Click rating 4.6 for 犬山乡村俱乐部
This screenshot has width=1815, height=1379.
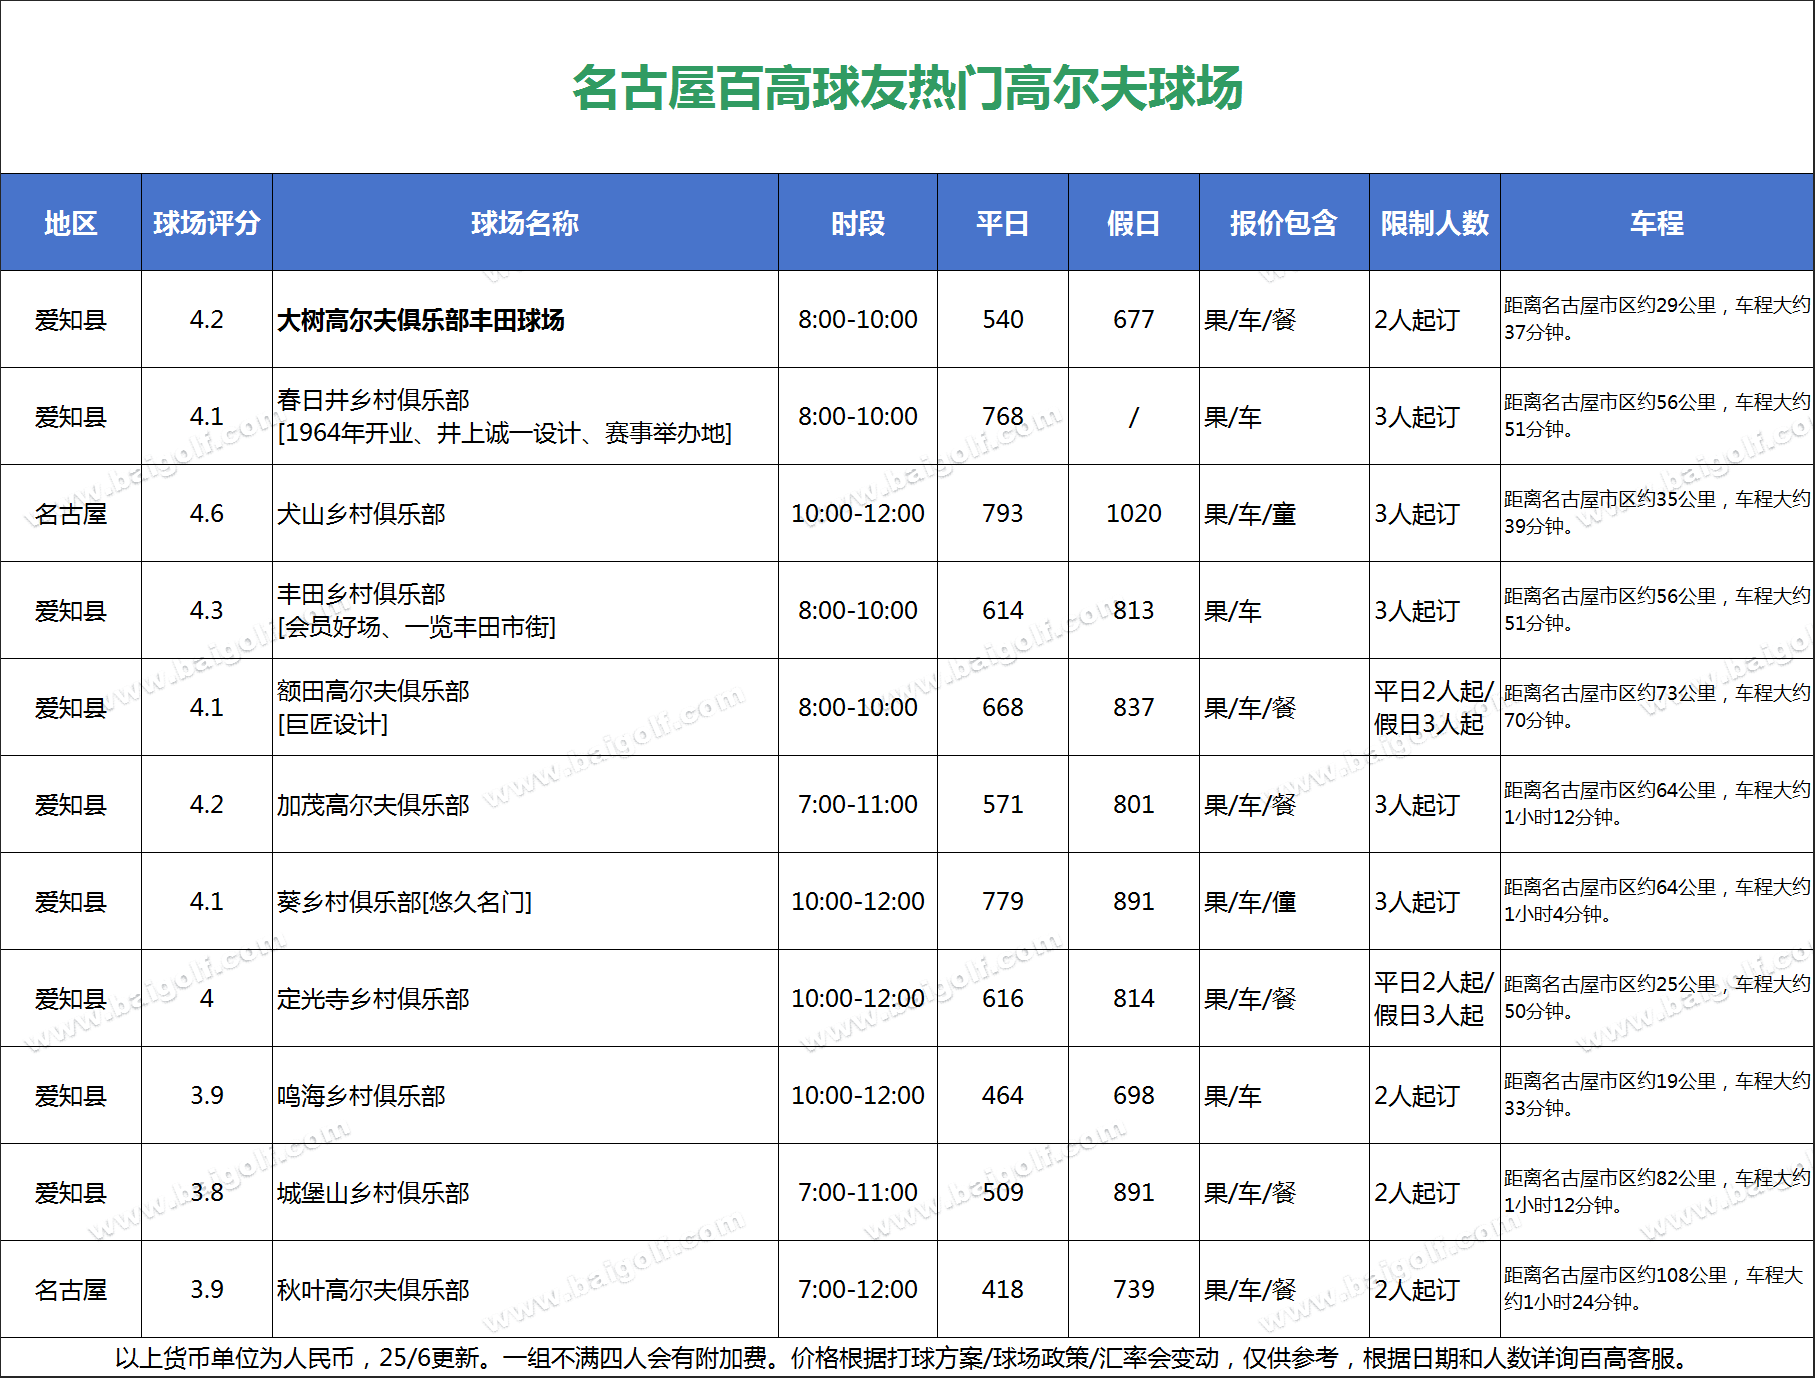click(x=207, y=514)
